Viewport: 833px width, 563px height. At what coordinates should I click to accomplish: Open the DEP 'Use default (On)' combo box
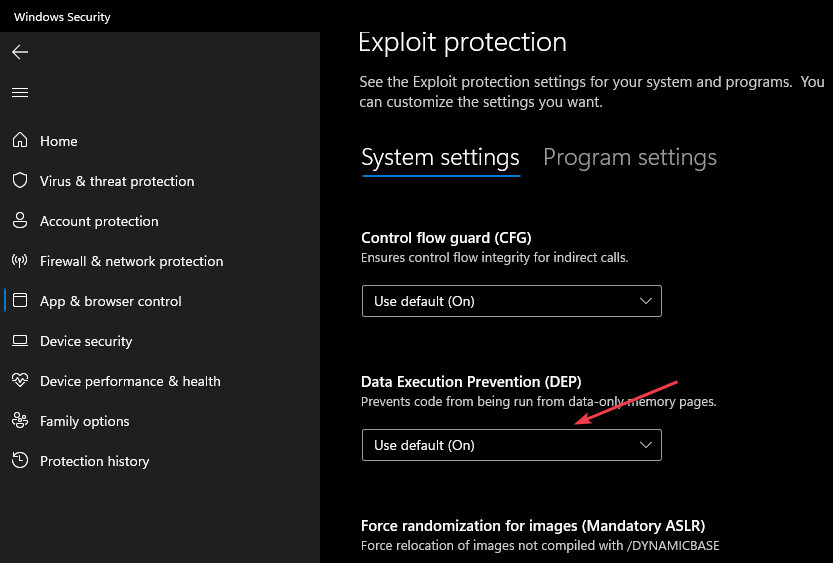coord(512,445)
